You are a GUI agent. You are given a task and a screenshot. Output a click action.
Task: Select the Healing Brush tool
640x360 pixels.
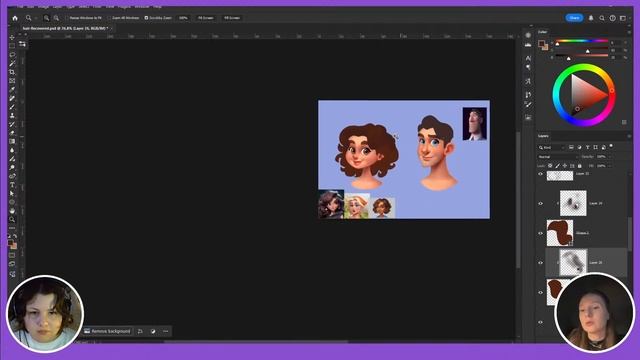coord(12,98)
